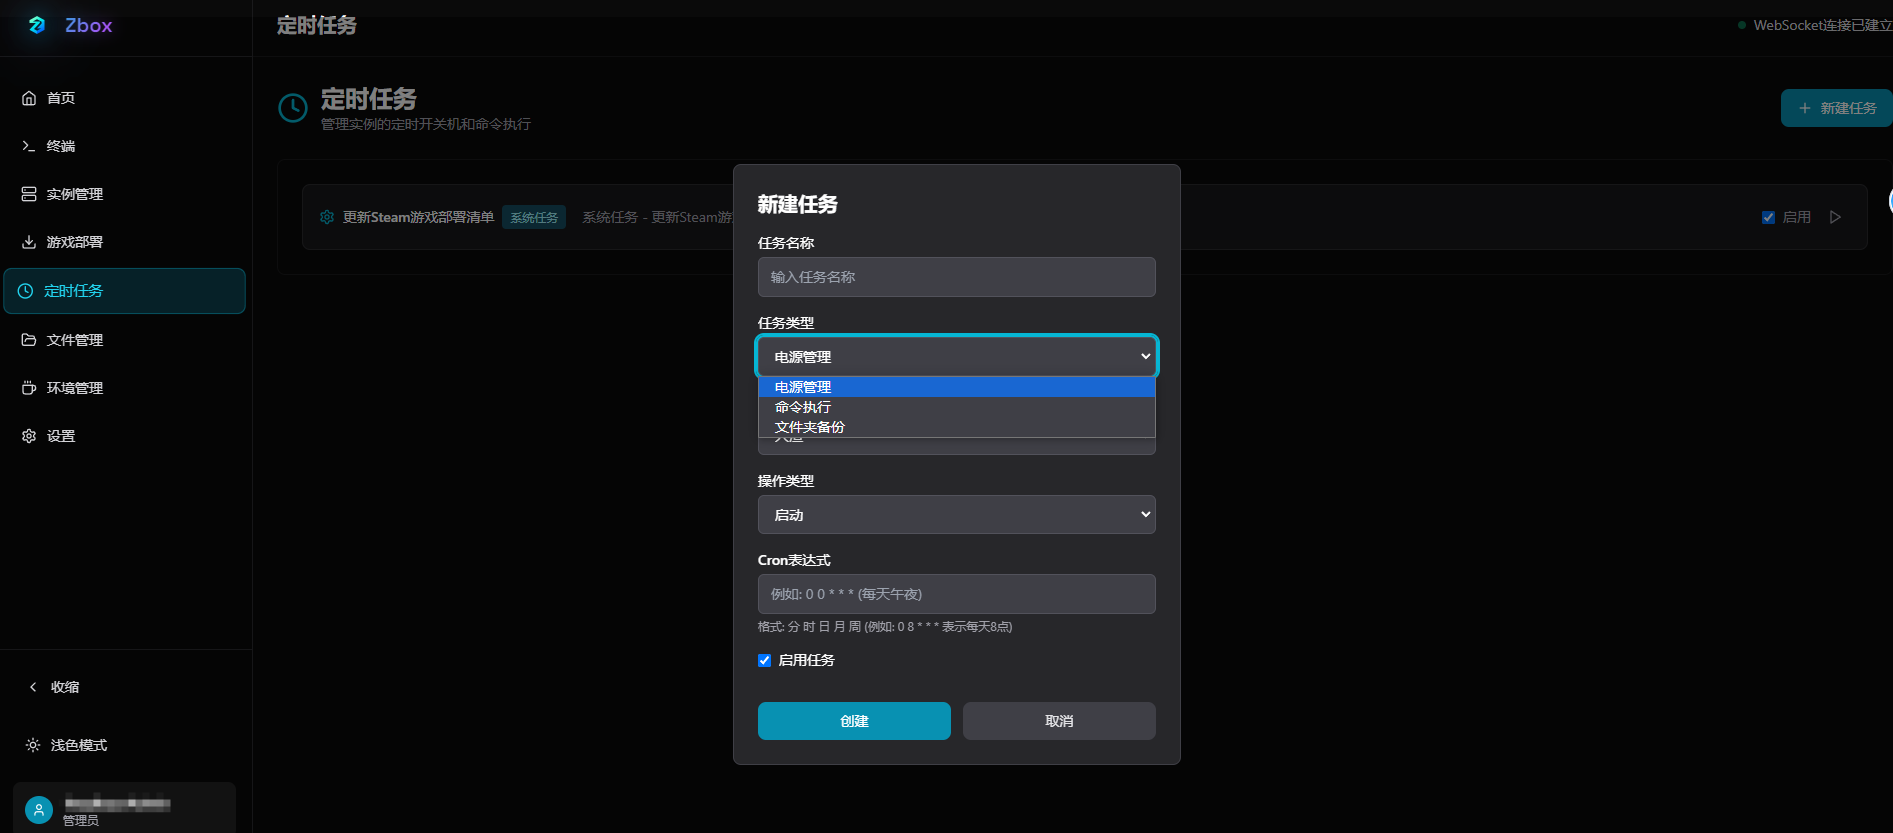Focus the Cron表达式 input field
The height and width of the screenshot is (833, 1893).
(x=957, y=594)
